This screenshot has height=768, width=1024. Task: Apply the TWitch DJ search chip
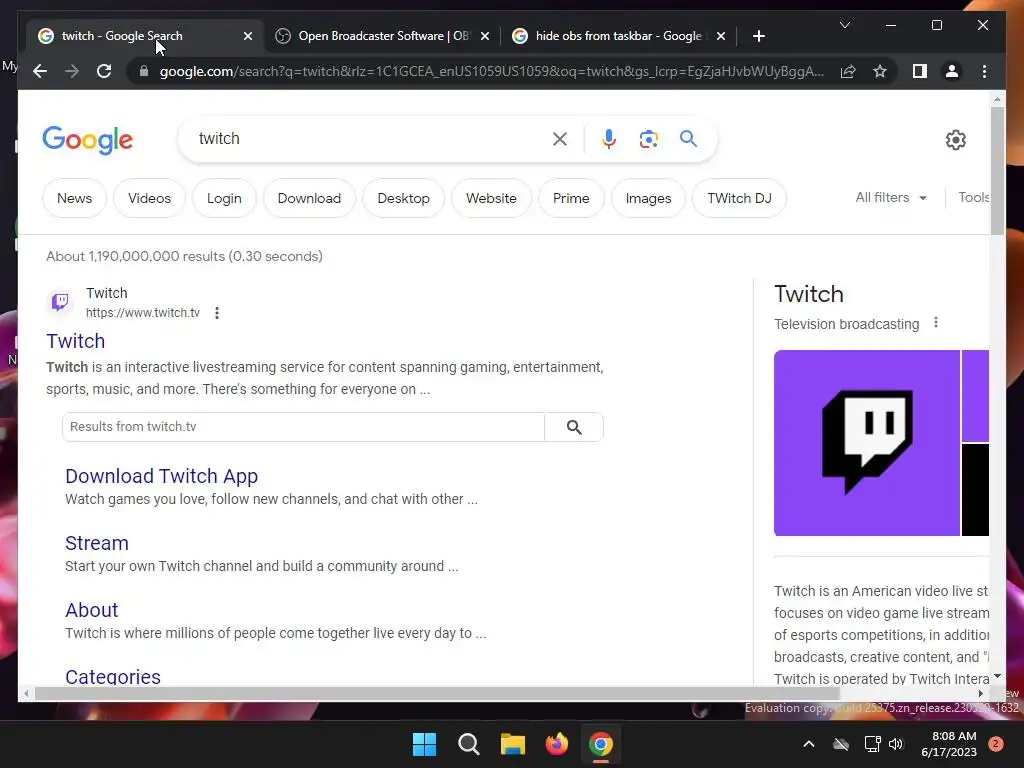pos(739,198)
